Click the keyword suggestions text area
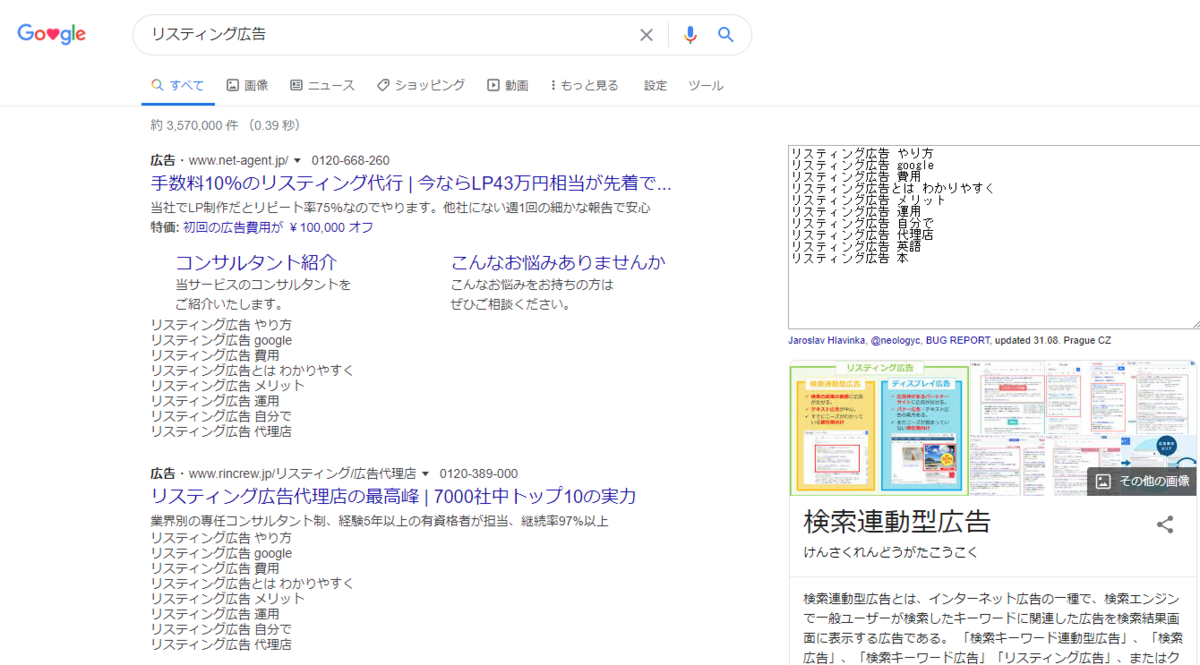The image size is (1200, 665). tap(994, 237)
